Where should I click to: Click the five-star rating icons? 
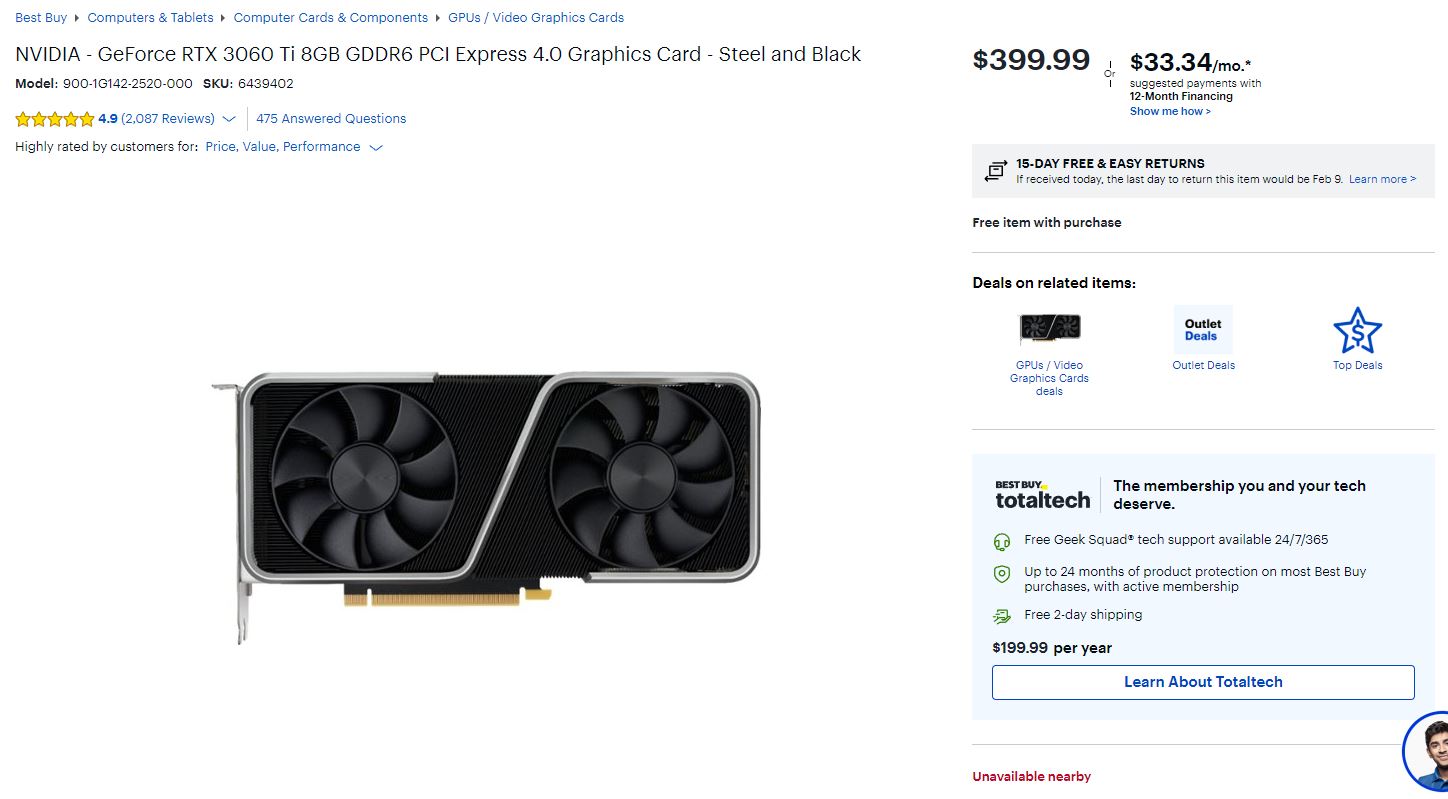coord(55,119)
